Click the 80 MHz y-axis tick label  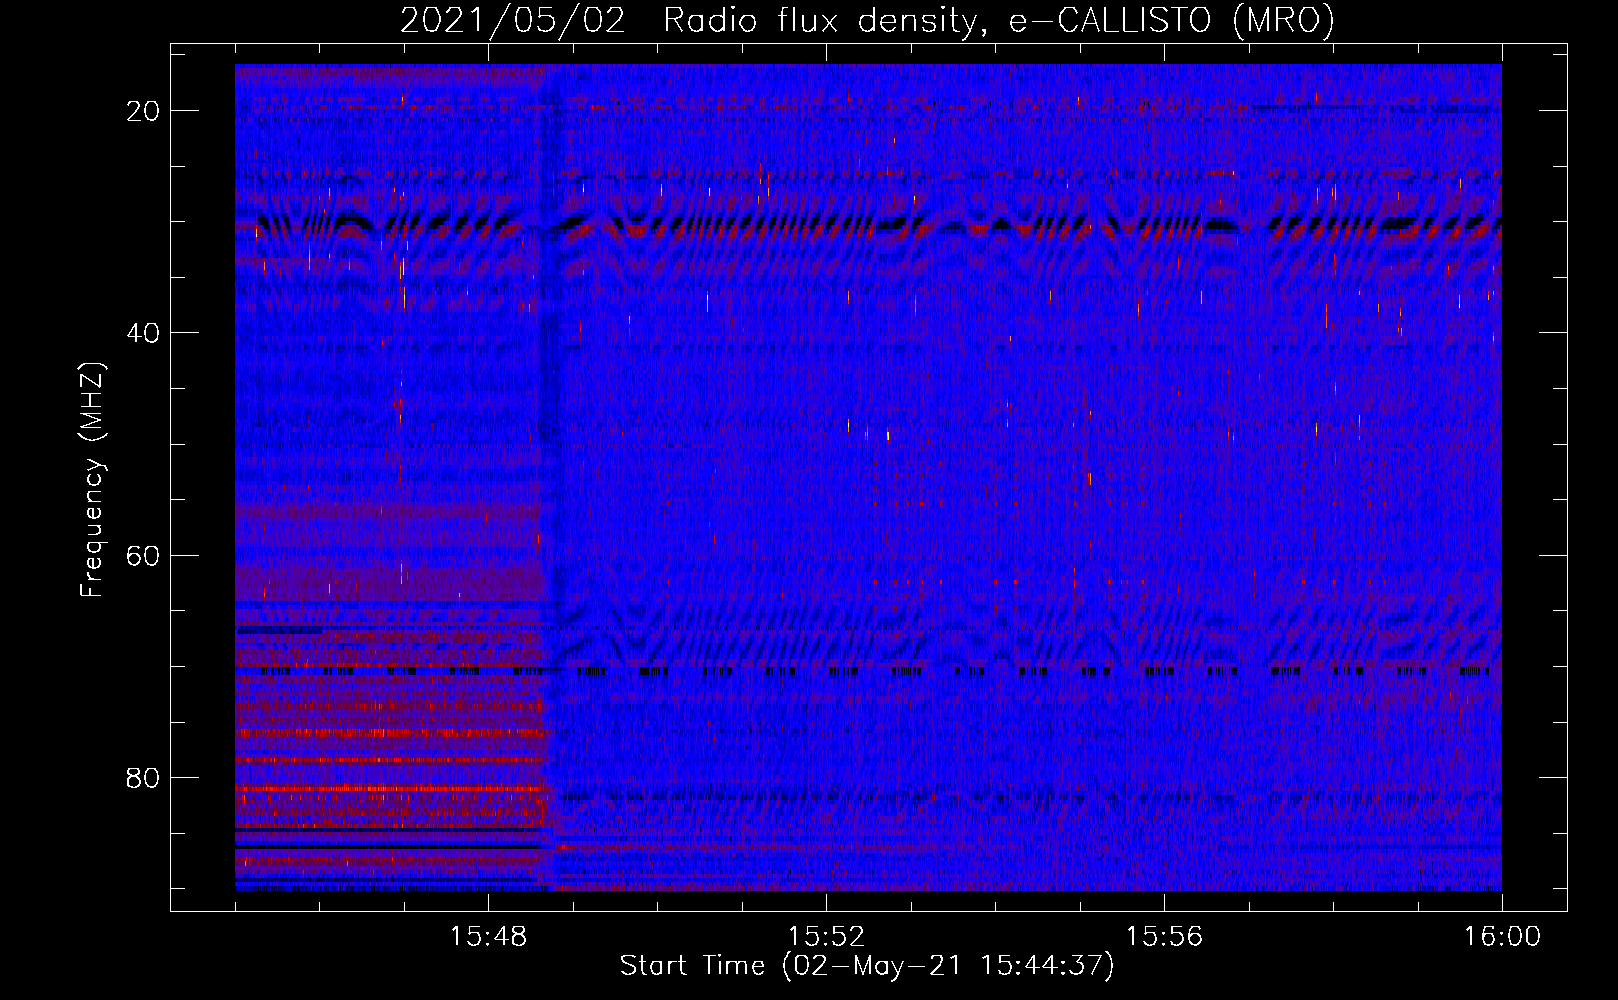(143, 778)
